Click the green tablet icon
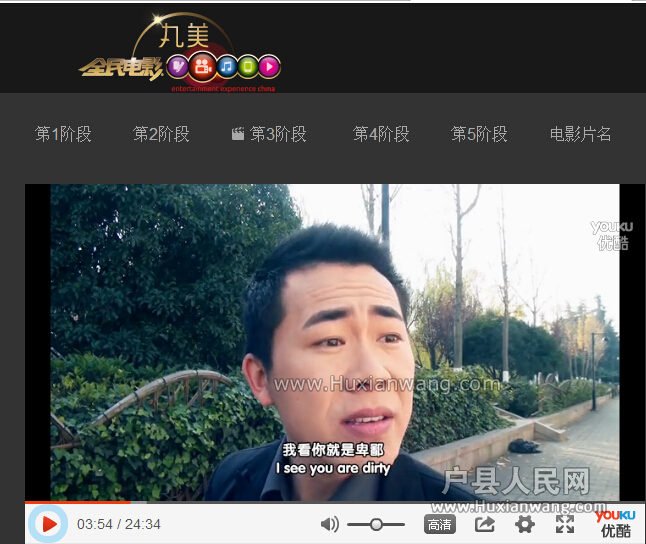The height and width of the screenshot is (544, 646). [x=248, y=66]
